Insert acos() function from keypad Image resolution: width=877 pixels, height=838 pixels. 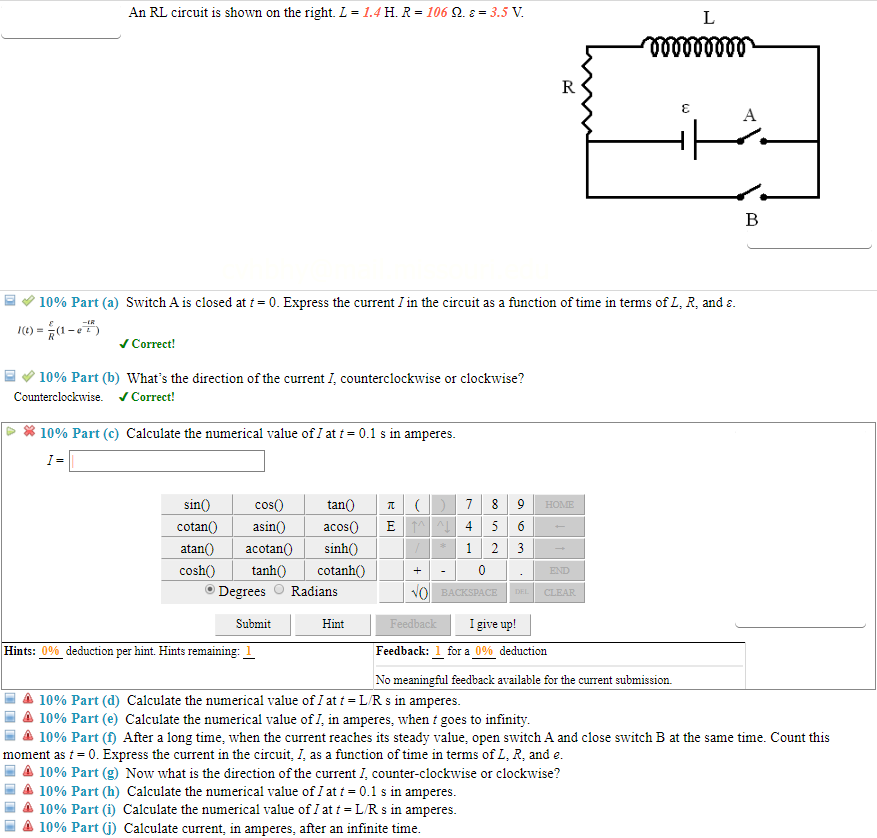[341, 526]
